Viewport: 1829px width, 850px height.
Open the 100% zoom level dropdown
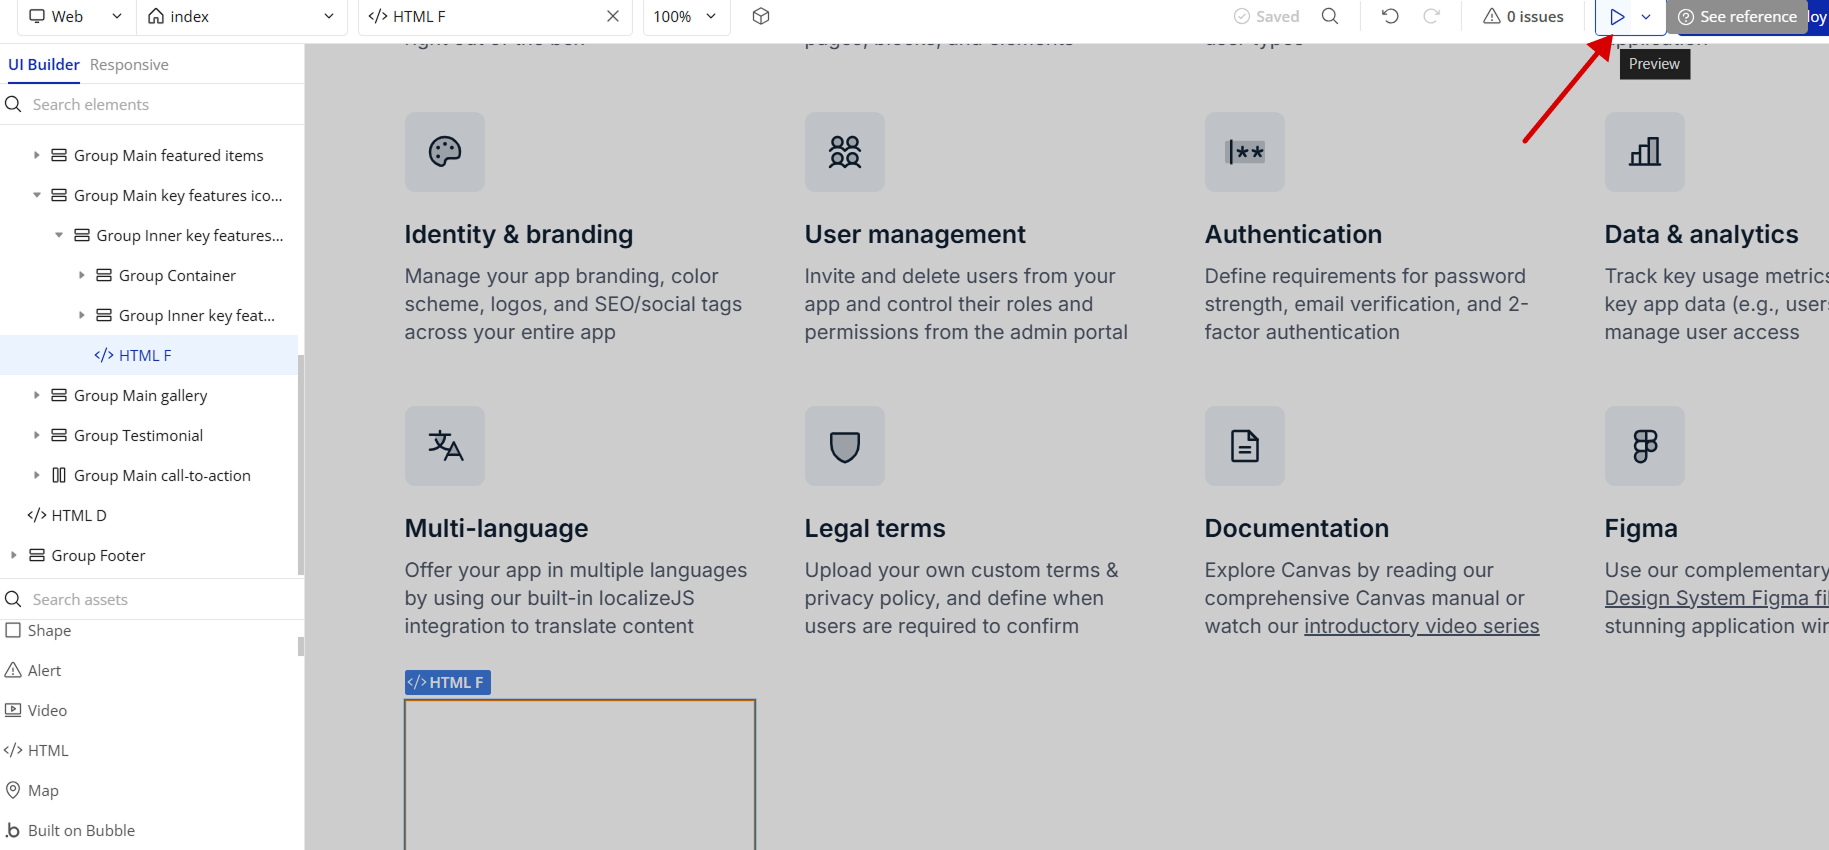pos(685,16)
